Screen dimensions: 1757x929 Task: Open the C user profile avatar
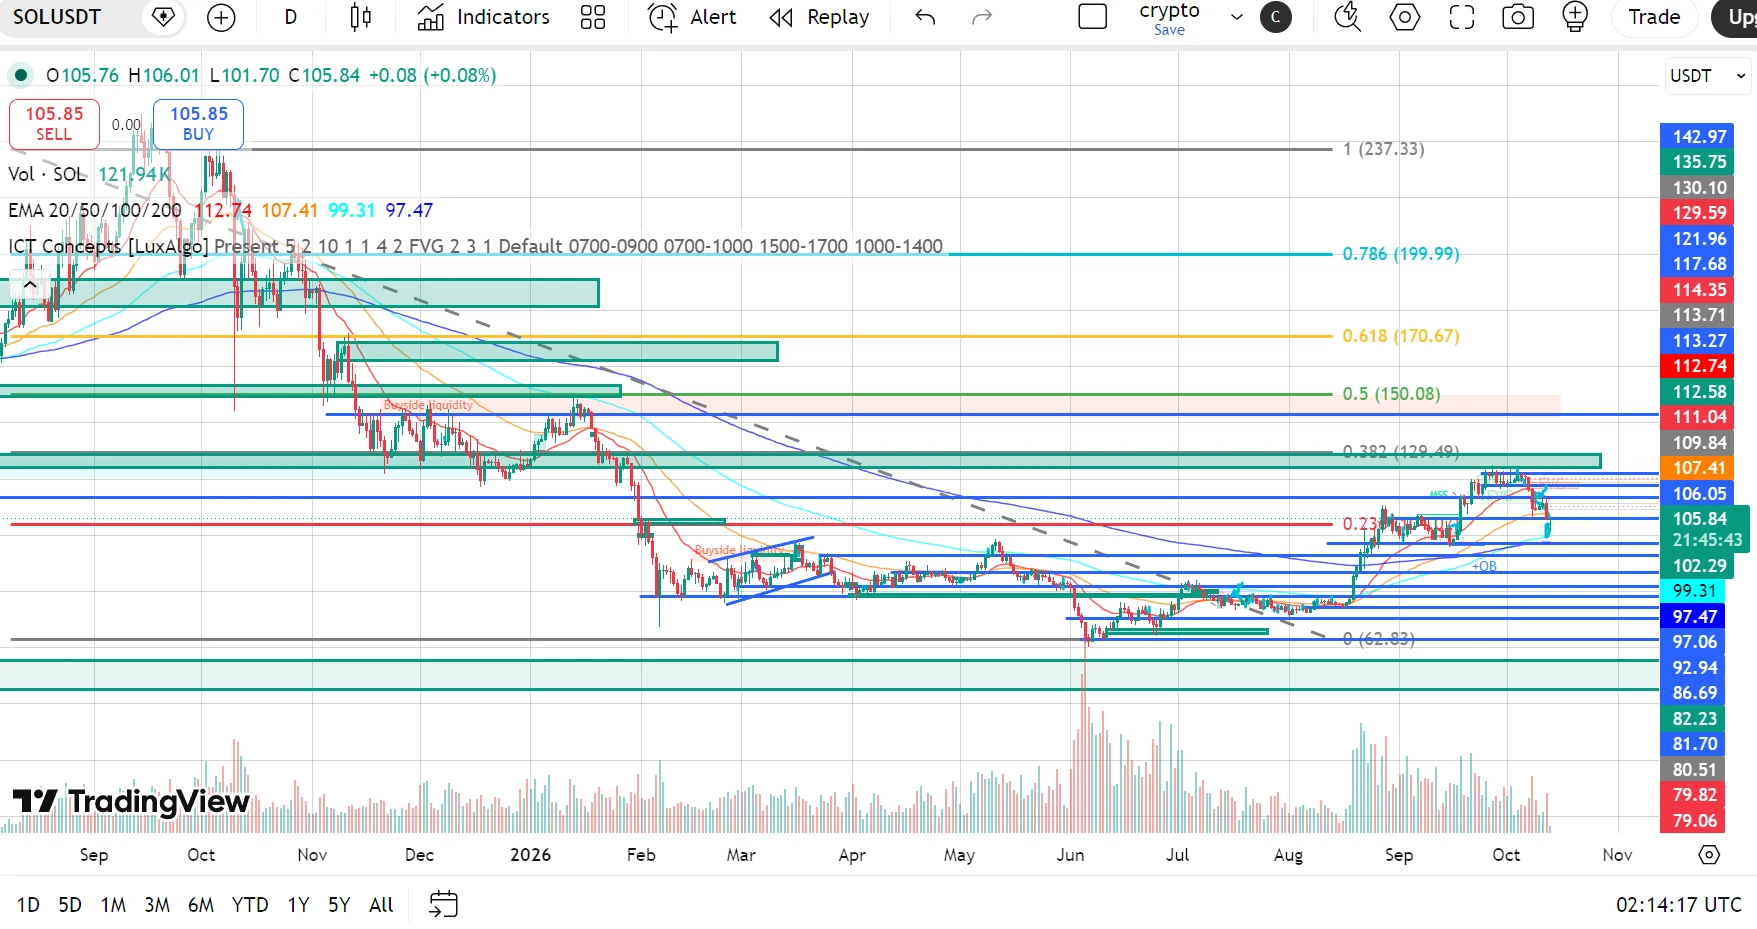tap(1275, 17)
